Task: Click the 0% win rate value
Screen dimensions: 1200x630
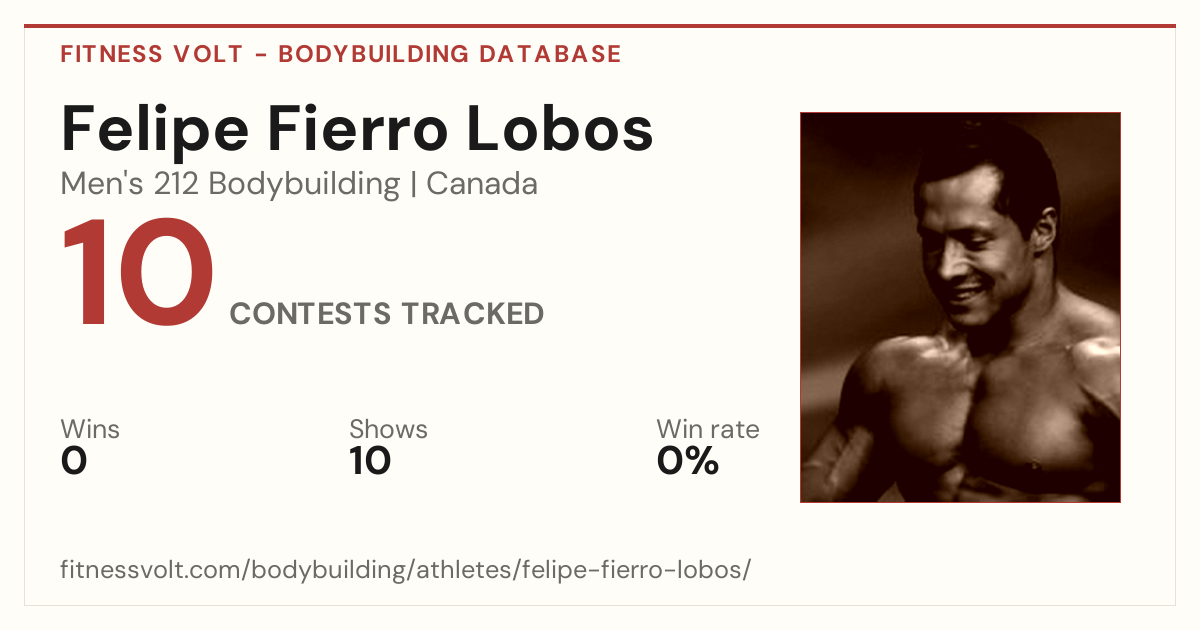Action: click(688, 461)
